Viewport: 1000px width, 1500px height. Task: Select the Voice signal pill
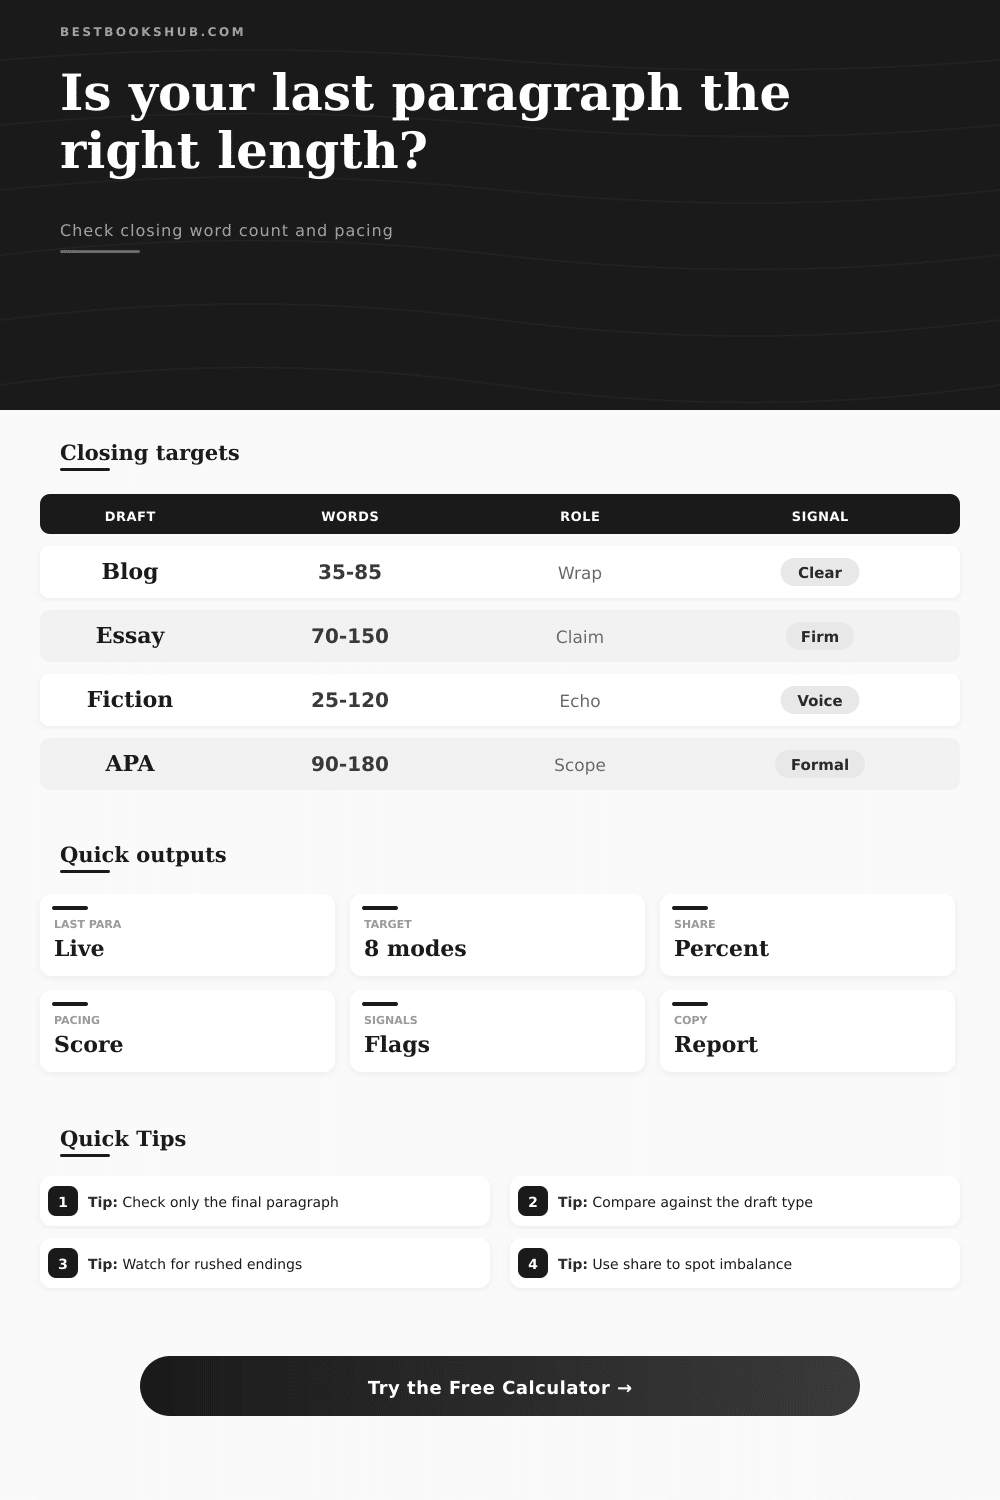[x=820, y=700]
